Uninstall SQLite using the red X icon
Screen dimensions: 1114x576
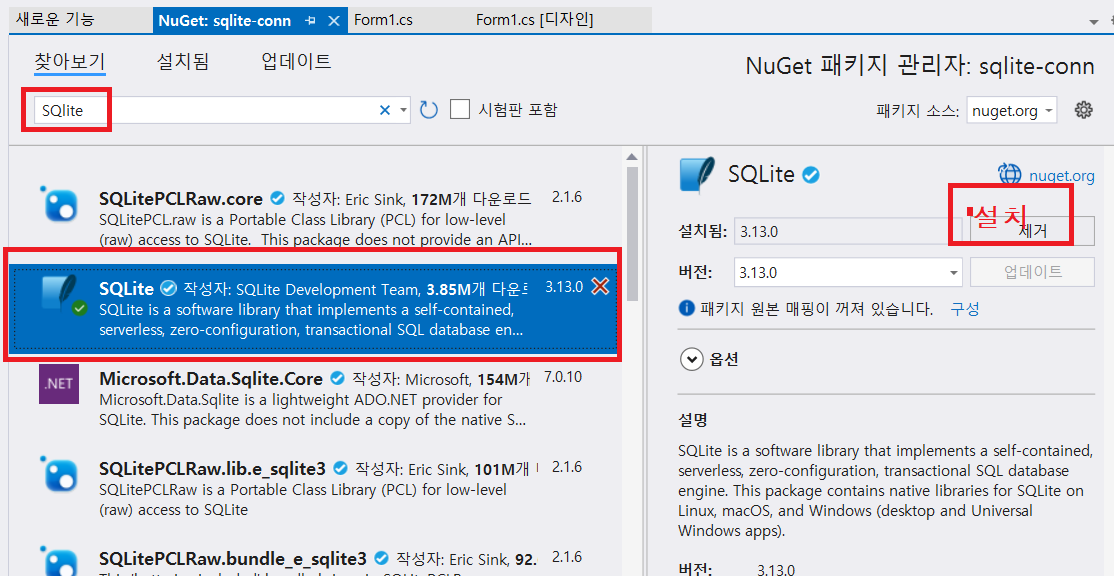tap(600, 286)
